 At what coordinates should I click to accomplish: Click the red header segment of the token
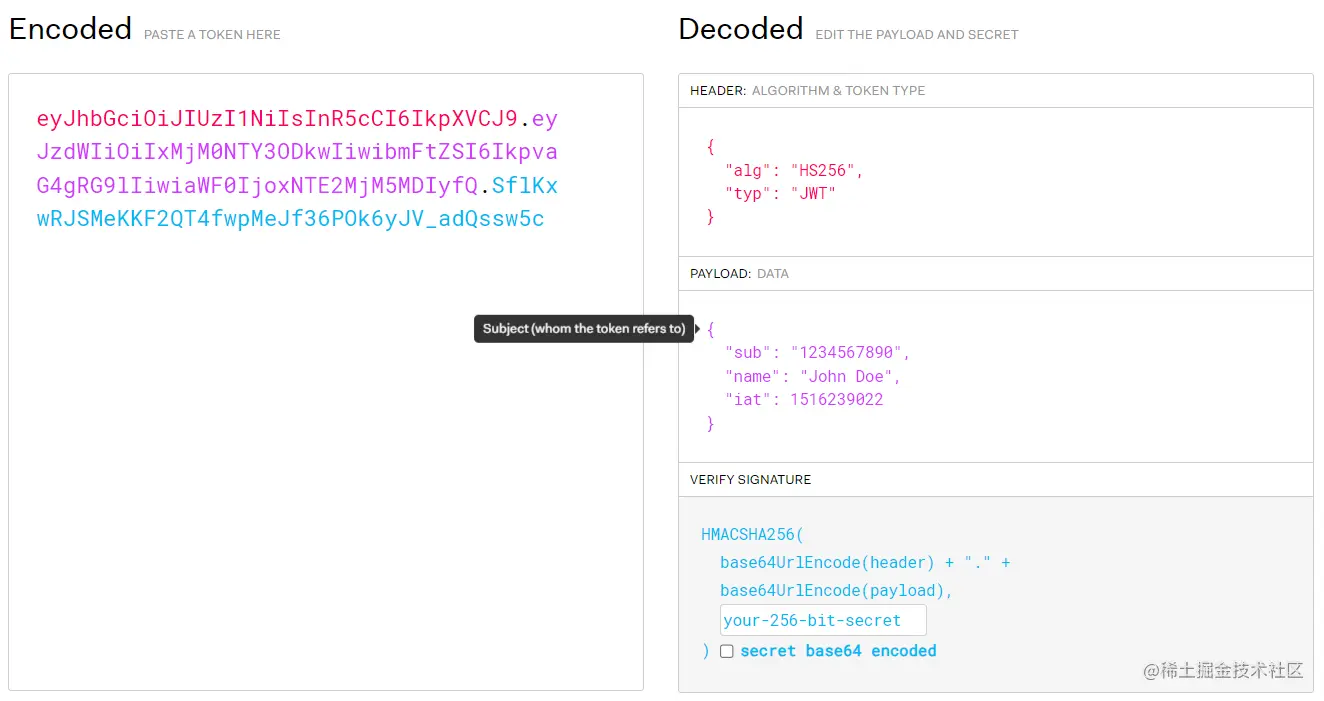(277, 119)
